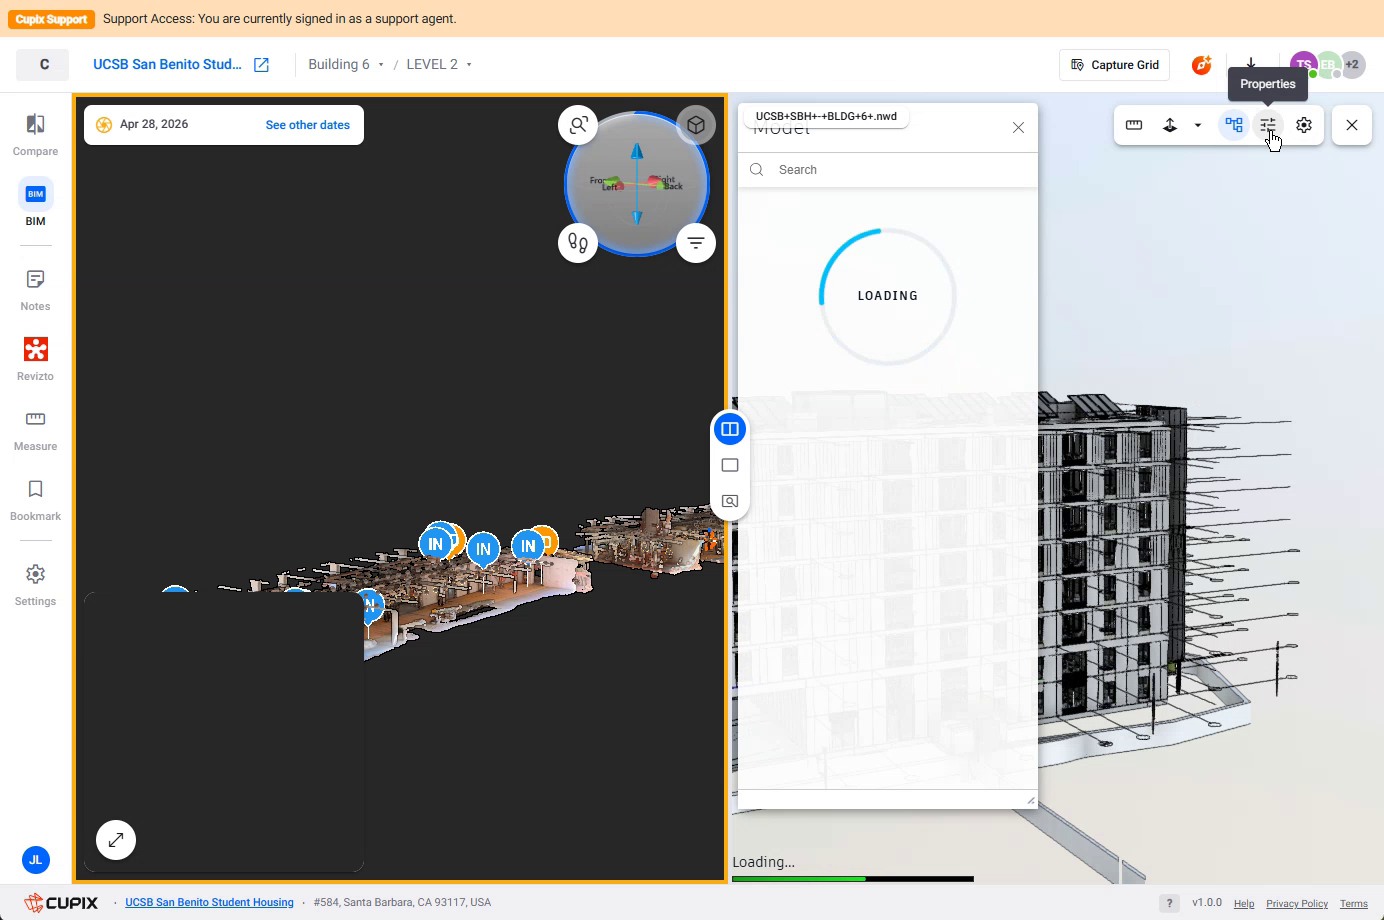Click the footsteps walk-mode icon
The width and height of the screenshot is (1384, 920).
tap(578, 243)
